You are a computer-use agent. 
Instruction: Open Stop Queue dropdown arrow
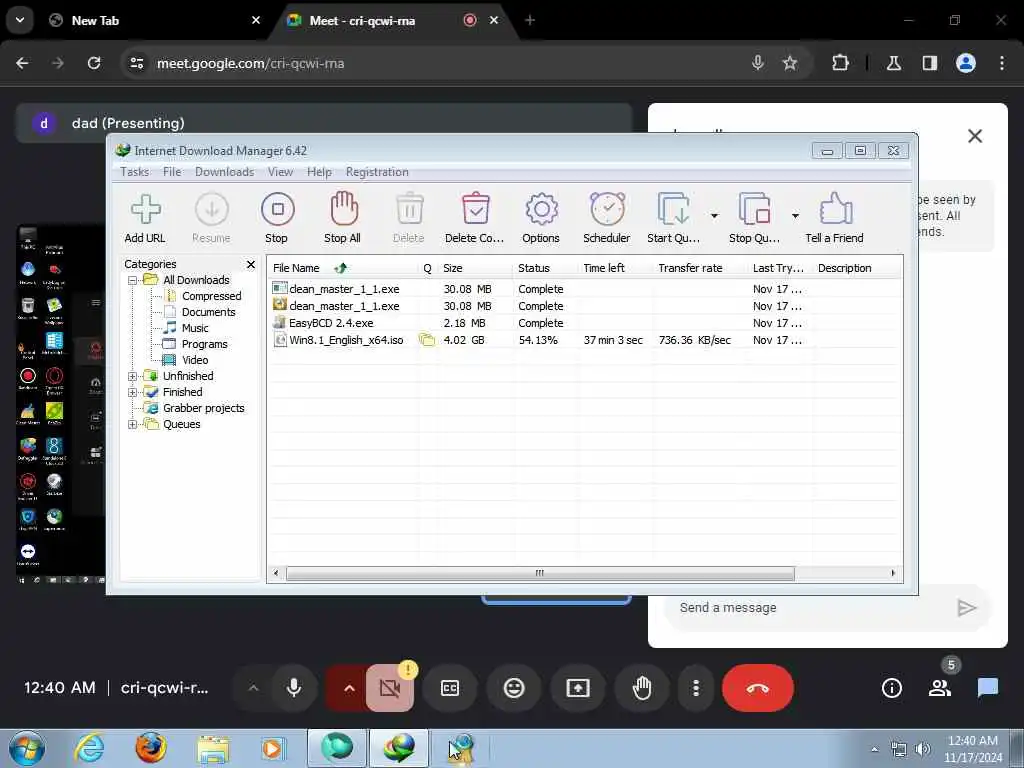(x=795, y=216)
